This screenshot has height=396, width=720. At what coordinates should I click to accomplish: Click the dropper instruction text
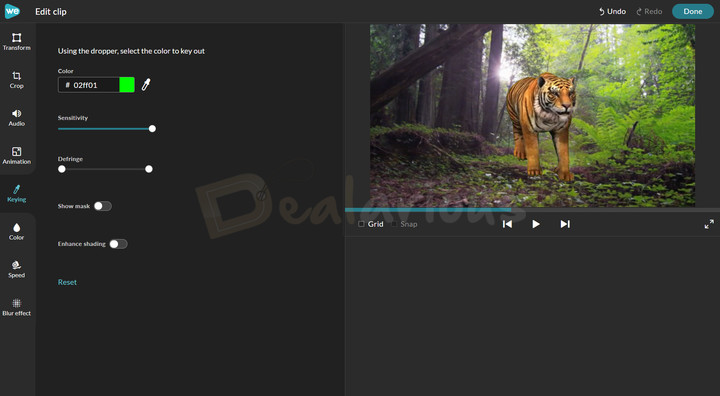pyautogui.click(x=131, y=51)
